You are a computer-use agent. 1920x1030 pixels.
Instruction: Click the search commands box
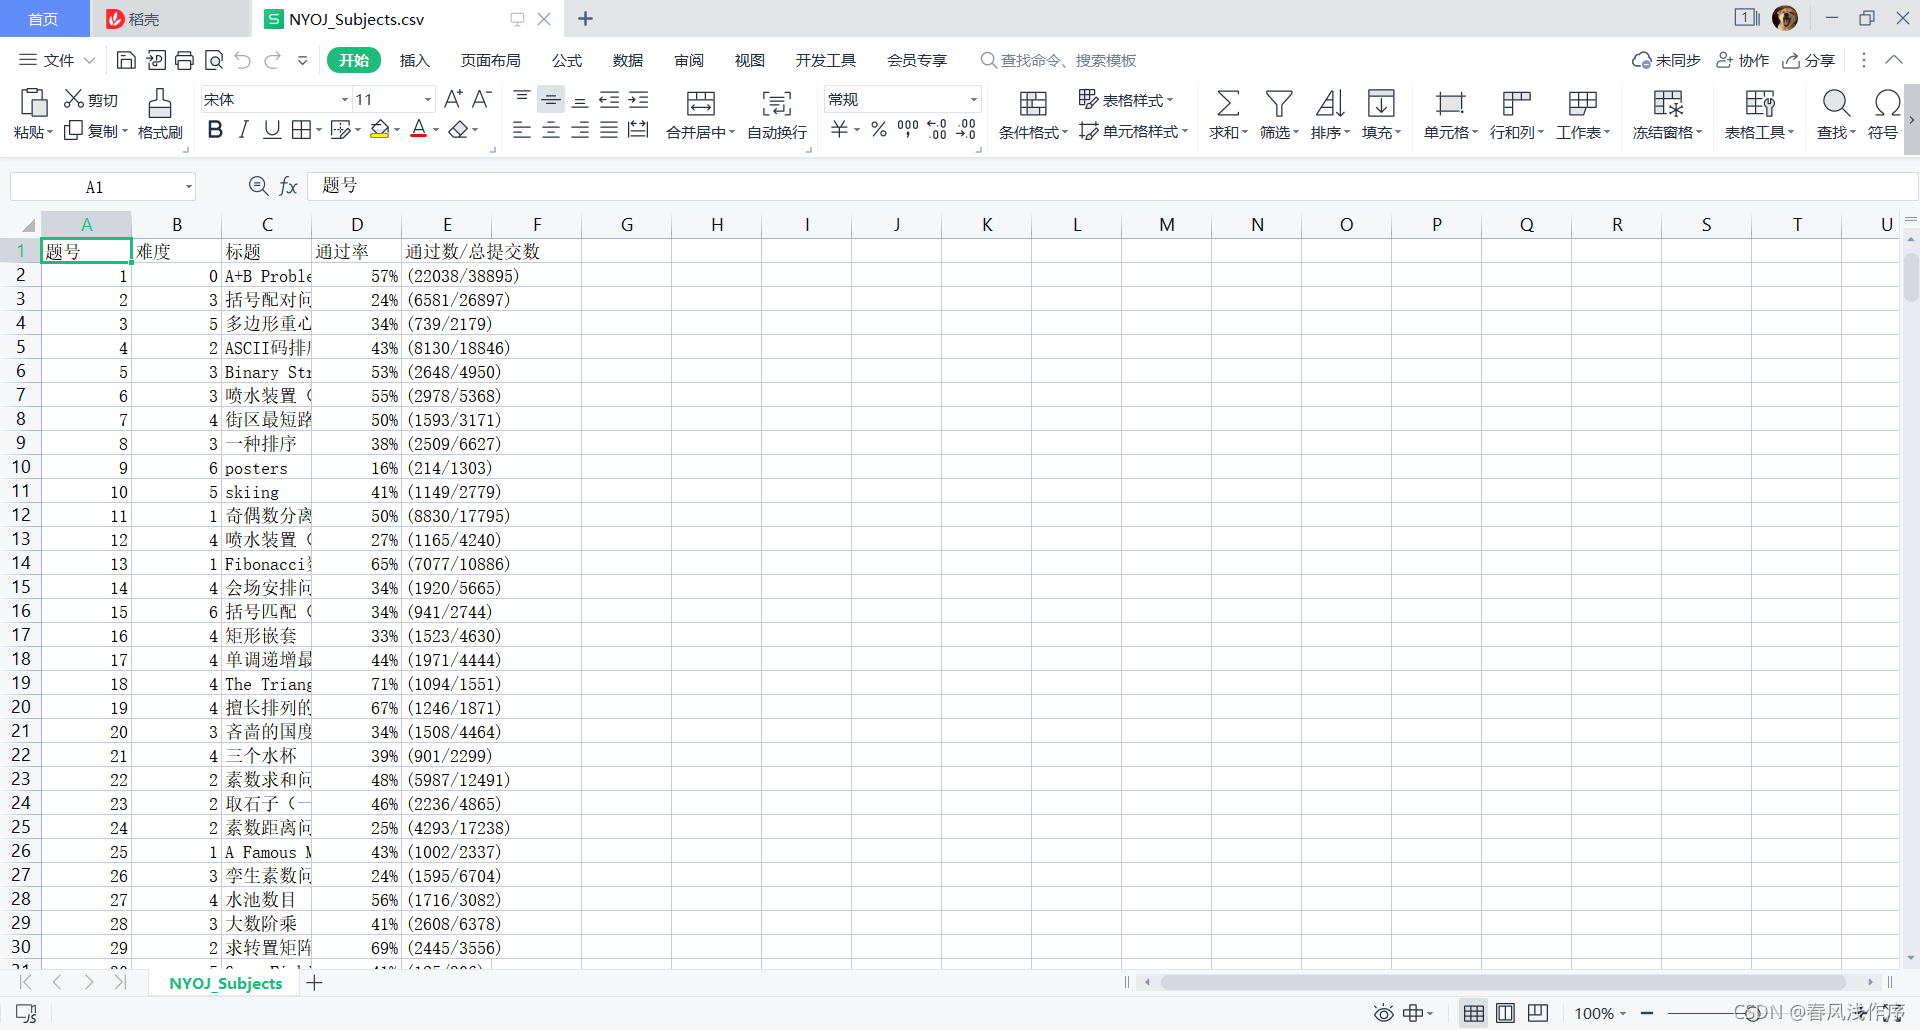coord(1059,60)
